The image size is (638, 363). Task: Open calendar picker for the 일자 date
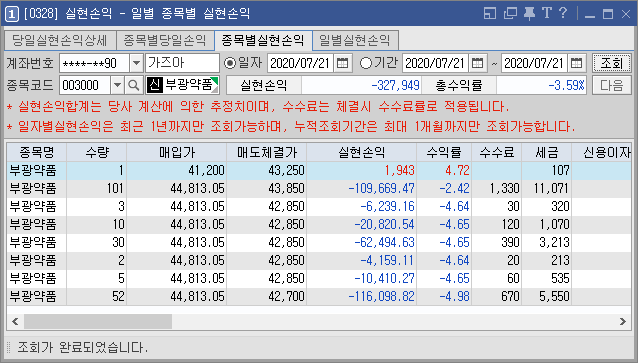pyautogui.click(x=343, y=63)
